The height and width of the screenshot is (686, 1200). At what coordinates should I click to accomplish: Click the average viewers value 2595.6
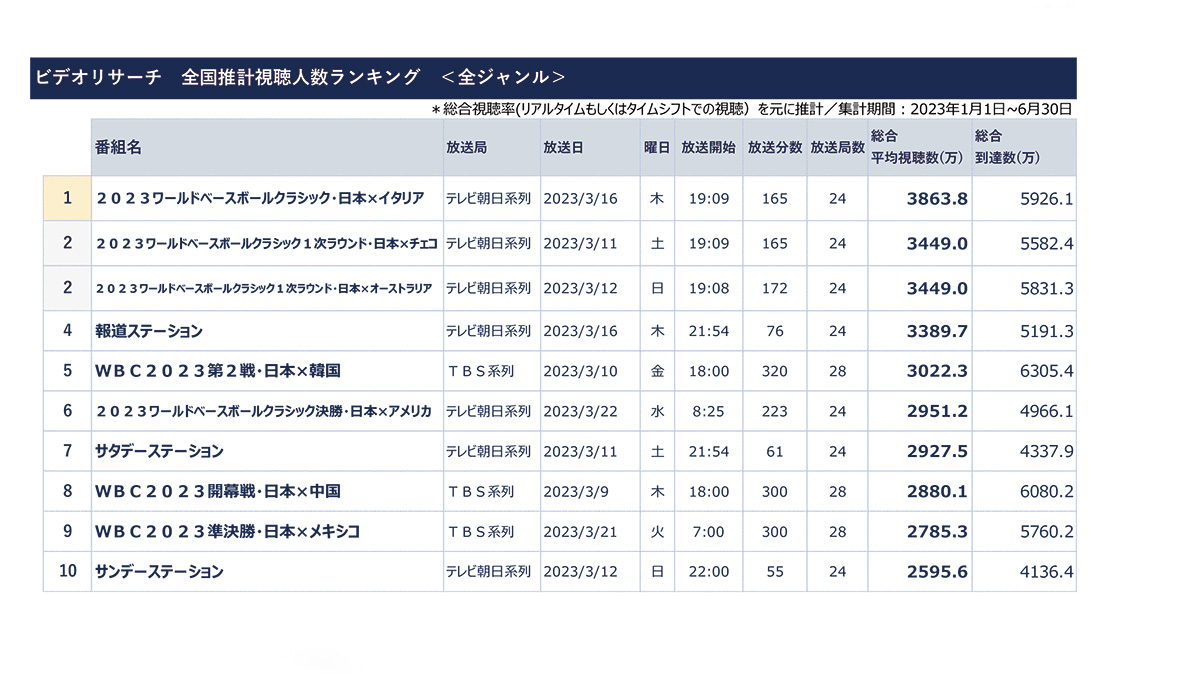[937, 572]
